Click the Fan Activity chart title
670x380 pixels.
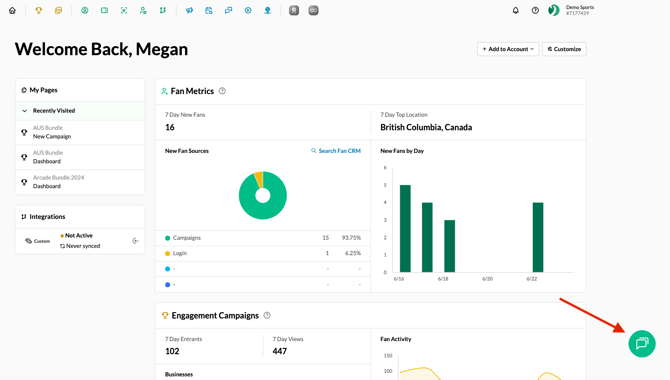(x=396, y=339)
